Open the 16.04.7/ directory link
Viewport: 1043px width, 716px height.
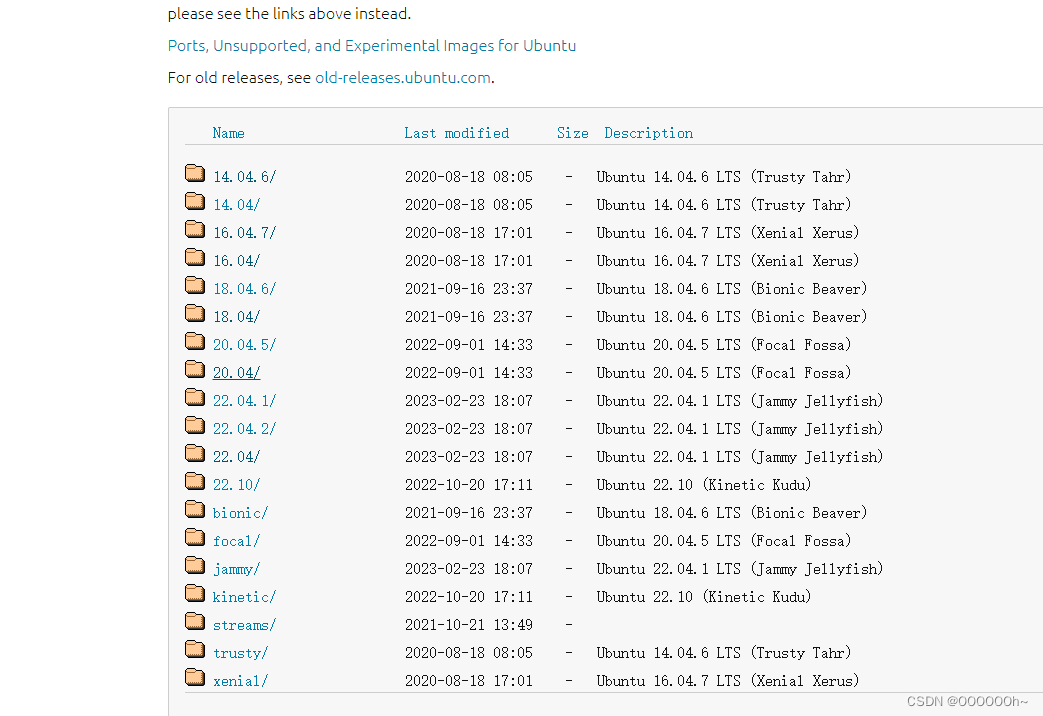click(244, 233)
